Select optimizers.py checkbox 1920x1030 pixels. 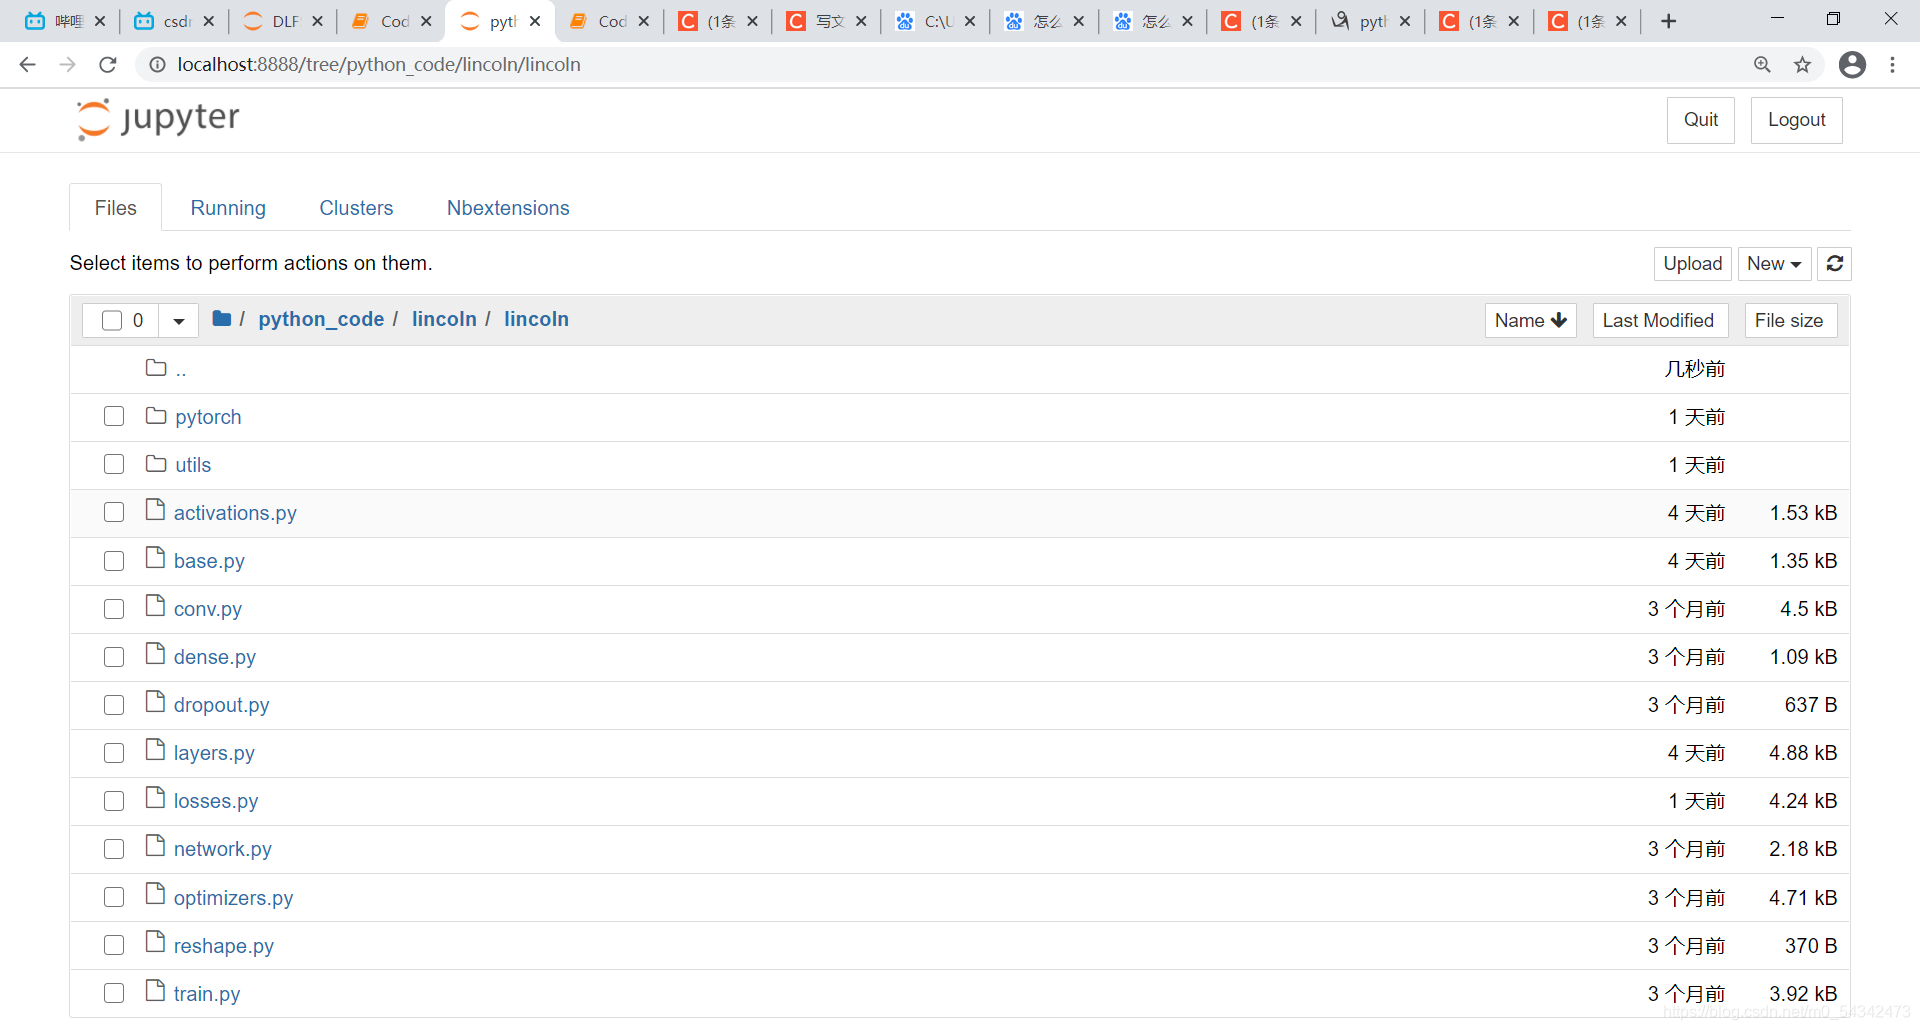coord(114,897)
